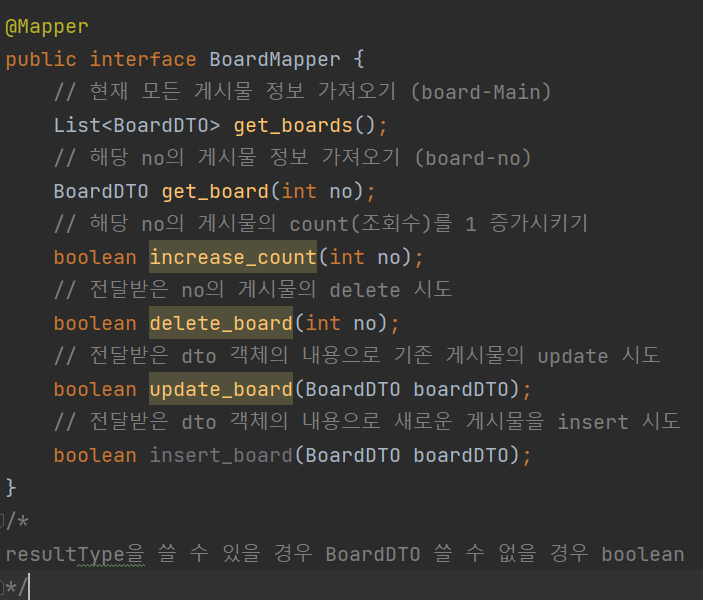This screenshot has width=703, height=600.
Task: Click the get_boards method name
Action: coord(293,126)
